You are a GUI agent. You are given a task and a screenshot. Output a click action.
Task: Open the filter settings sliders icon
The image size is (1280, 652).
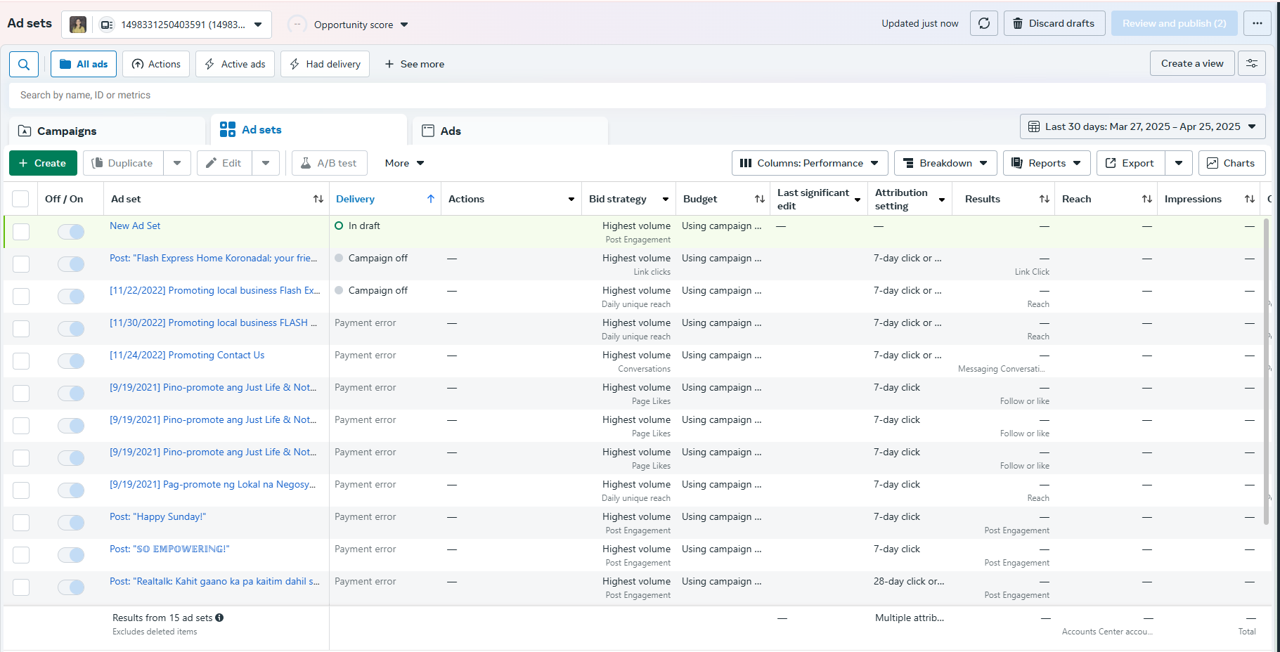click(1251, 64)
